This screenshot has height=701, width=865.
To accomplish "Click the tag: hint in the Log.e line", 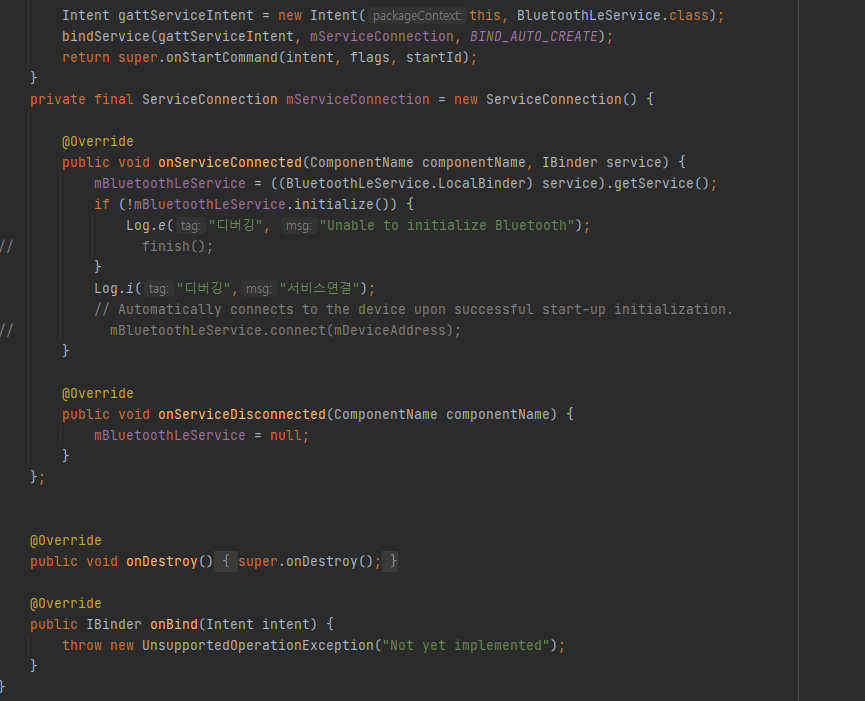I will 190,225.
